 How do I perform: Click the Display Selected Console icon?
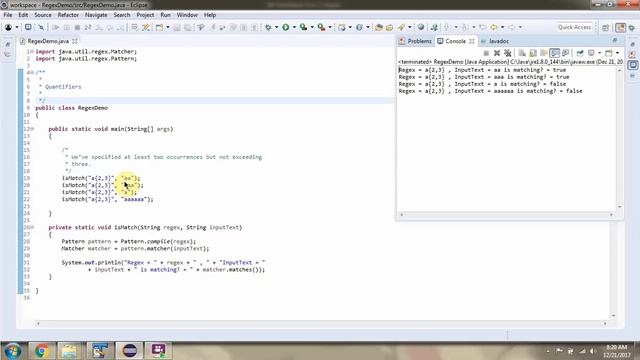[591, 53]
